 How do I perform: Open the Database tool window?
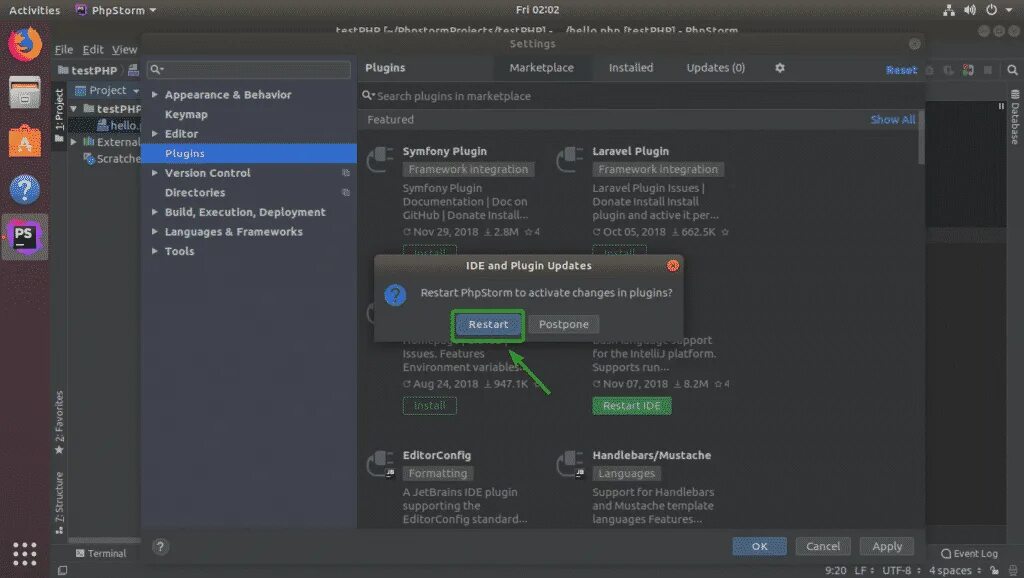pyautogui.click(x=1015, y=117)
